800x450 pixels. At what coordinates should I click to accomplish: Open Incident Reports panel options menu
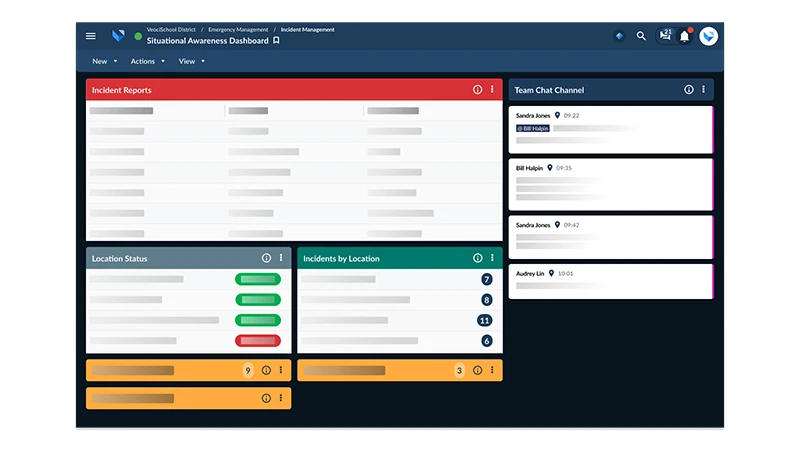[x=492, y=89]
